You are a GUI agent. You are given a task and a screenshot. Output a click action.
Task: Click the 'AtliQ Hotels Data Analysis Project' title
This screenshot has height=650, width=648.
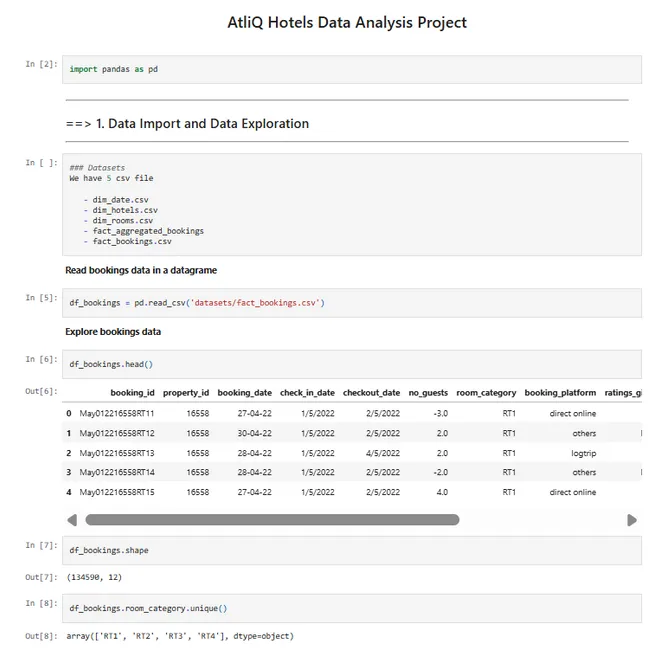(x=347, y=22)
